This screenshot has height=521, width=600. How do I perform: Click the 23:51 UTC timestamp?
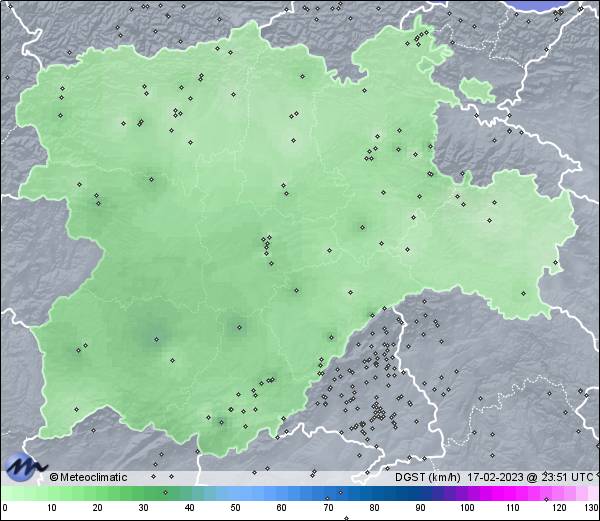[x=567, y=477]
